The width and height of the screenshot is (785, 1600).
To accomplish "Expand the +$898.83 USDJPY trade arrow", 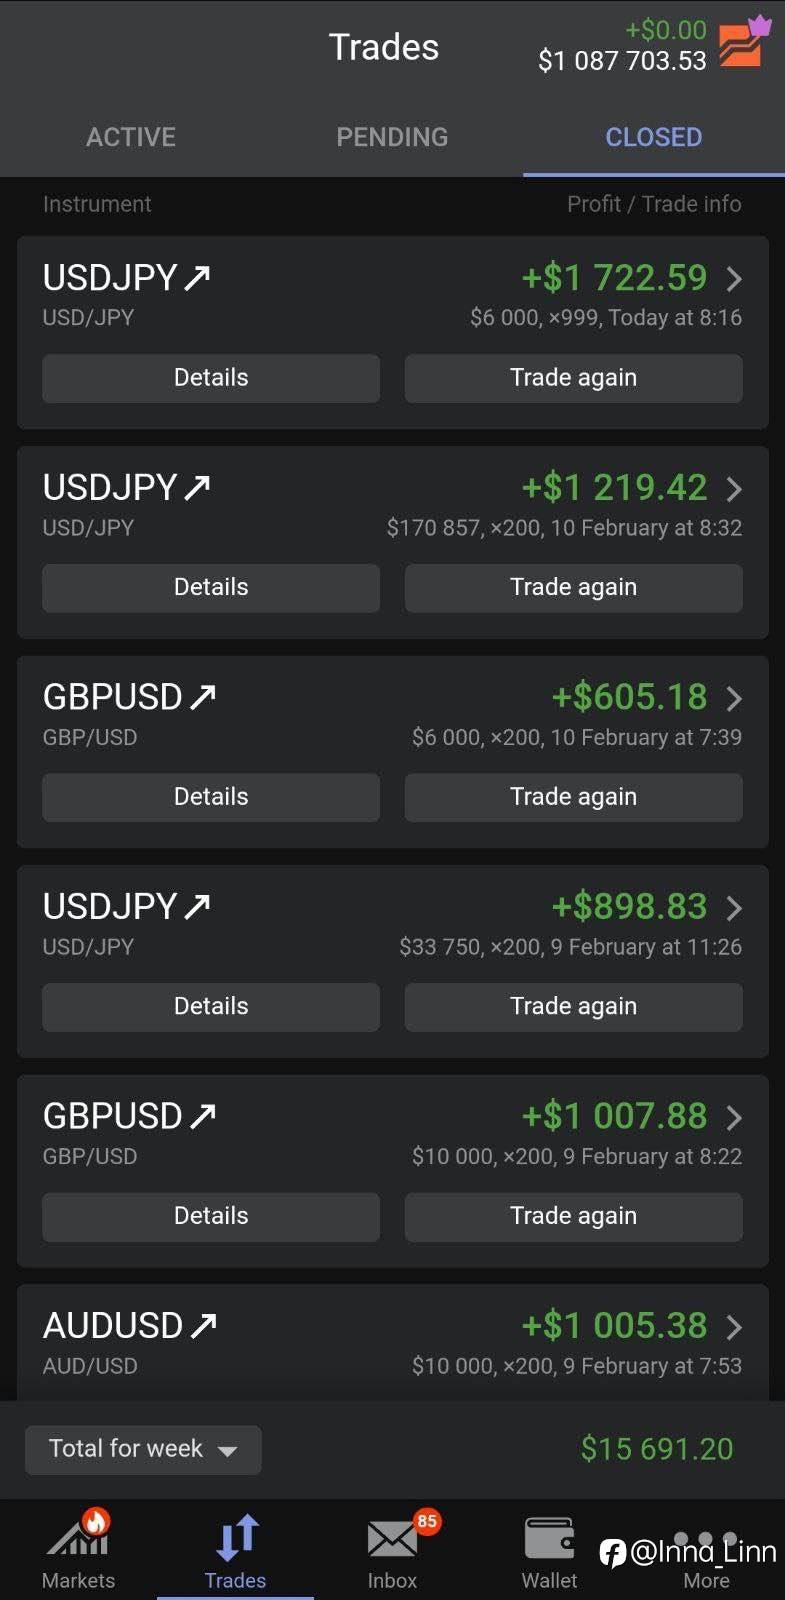I will pos(734,908).
